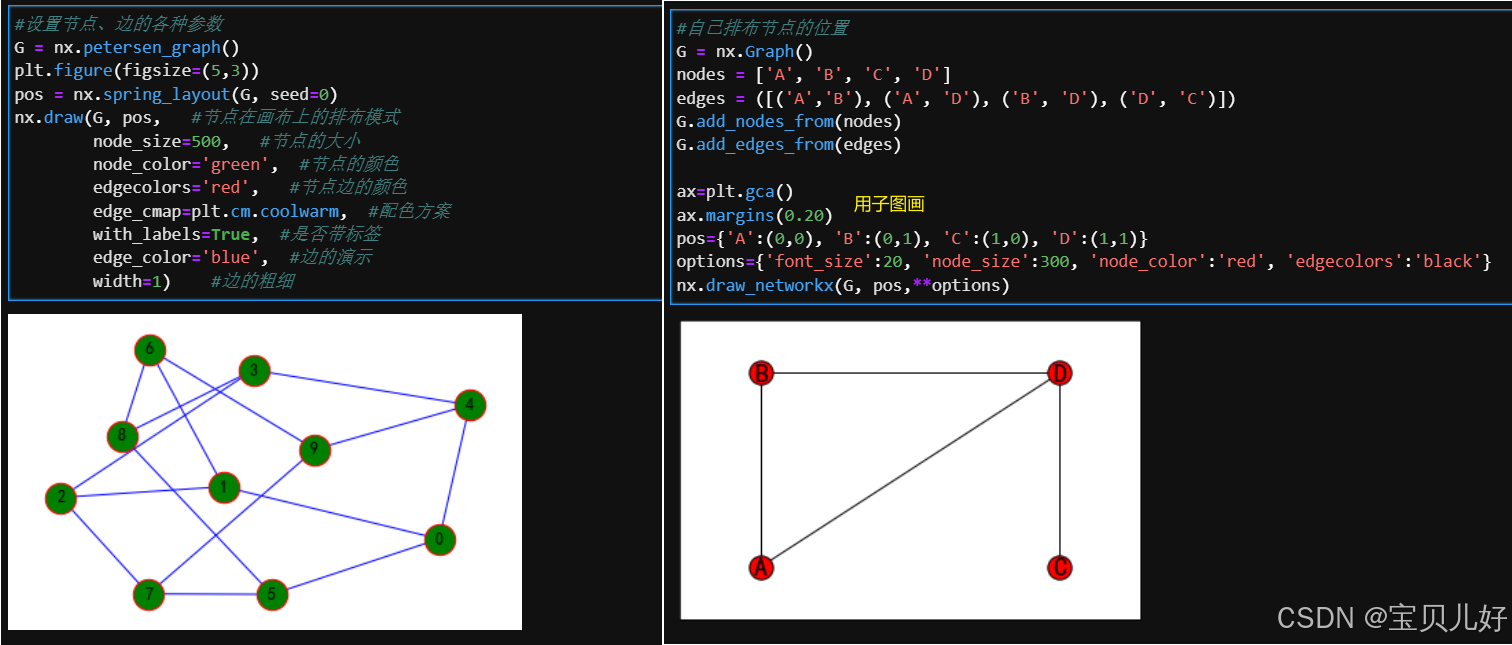Click the line 'G = nx.petersen_graph()'
Screen dimensions: 1512x645
(127, 47)
